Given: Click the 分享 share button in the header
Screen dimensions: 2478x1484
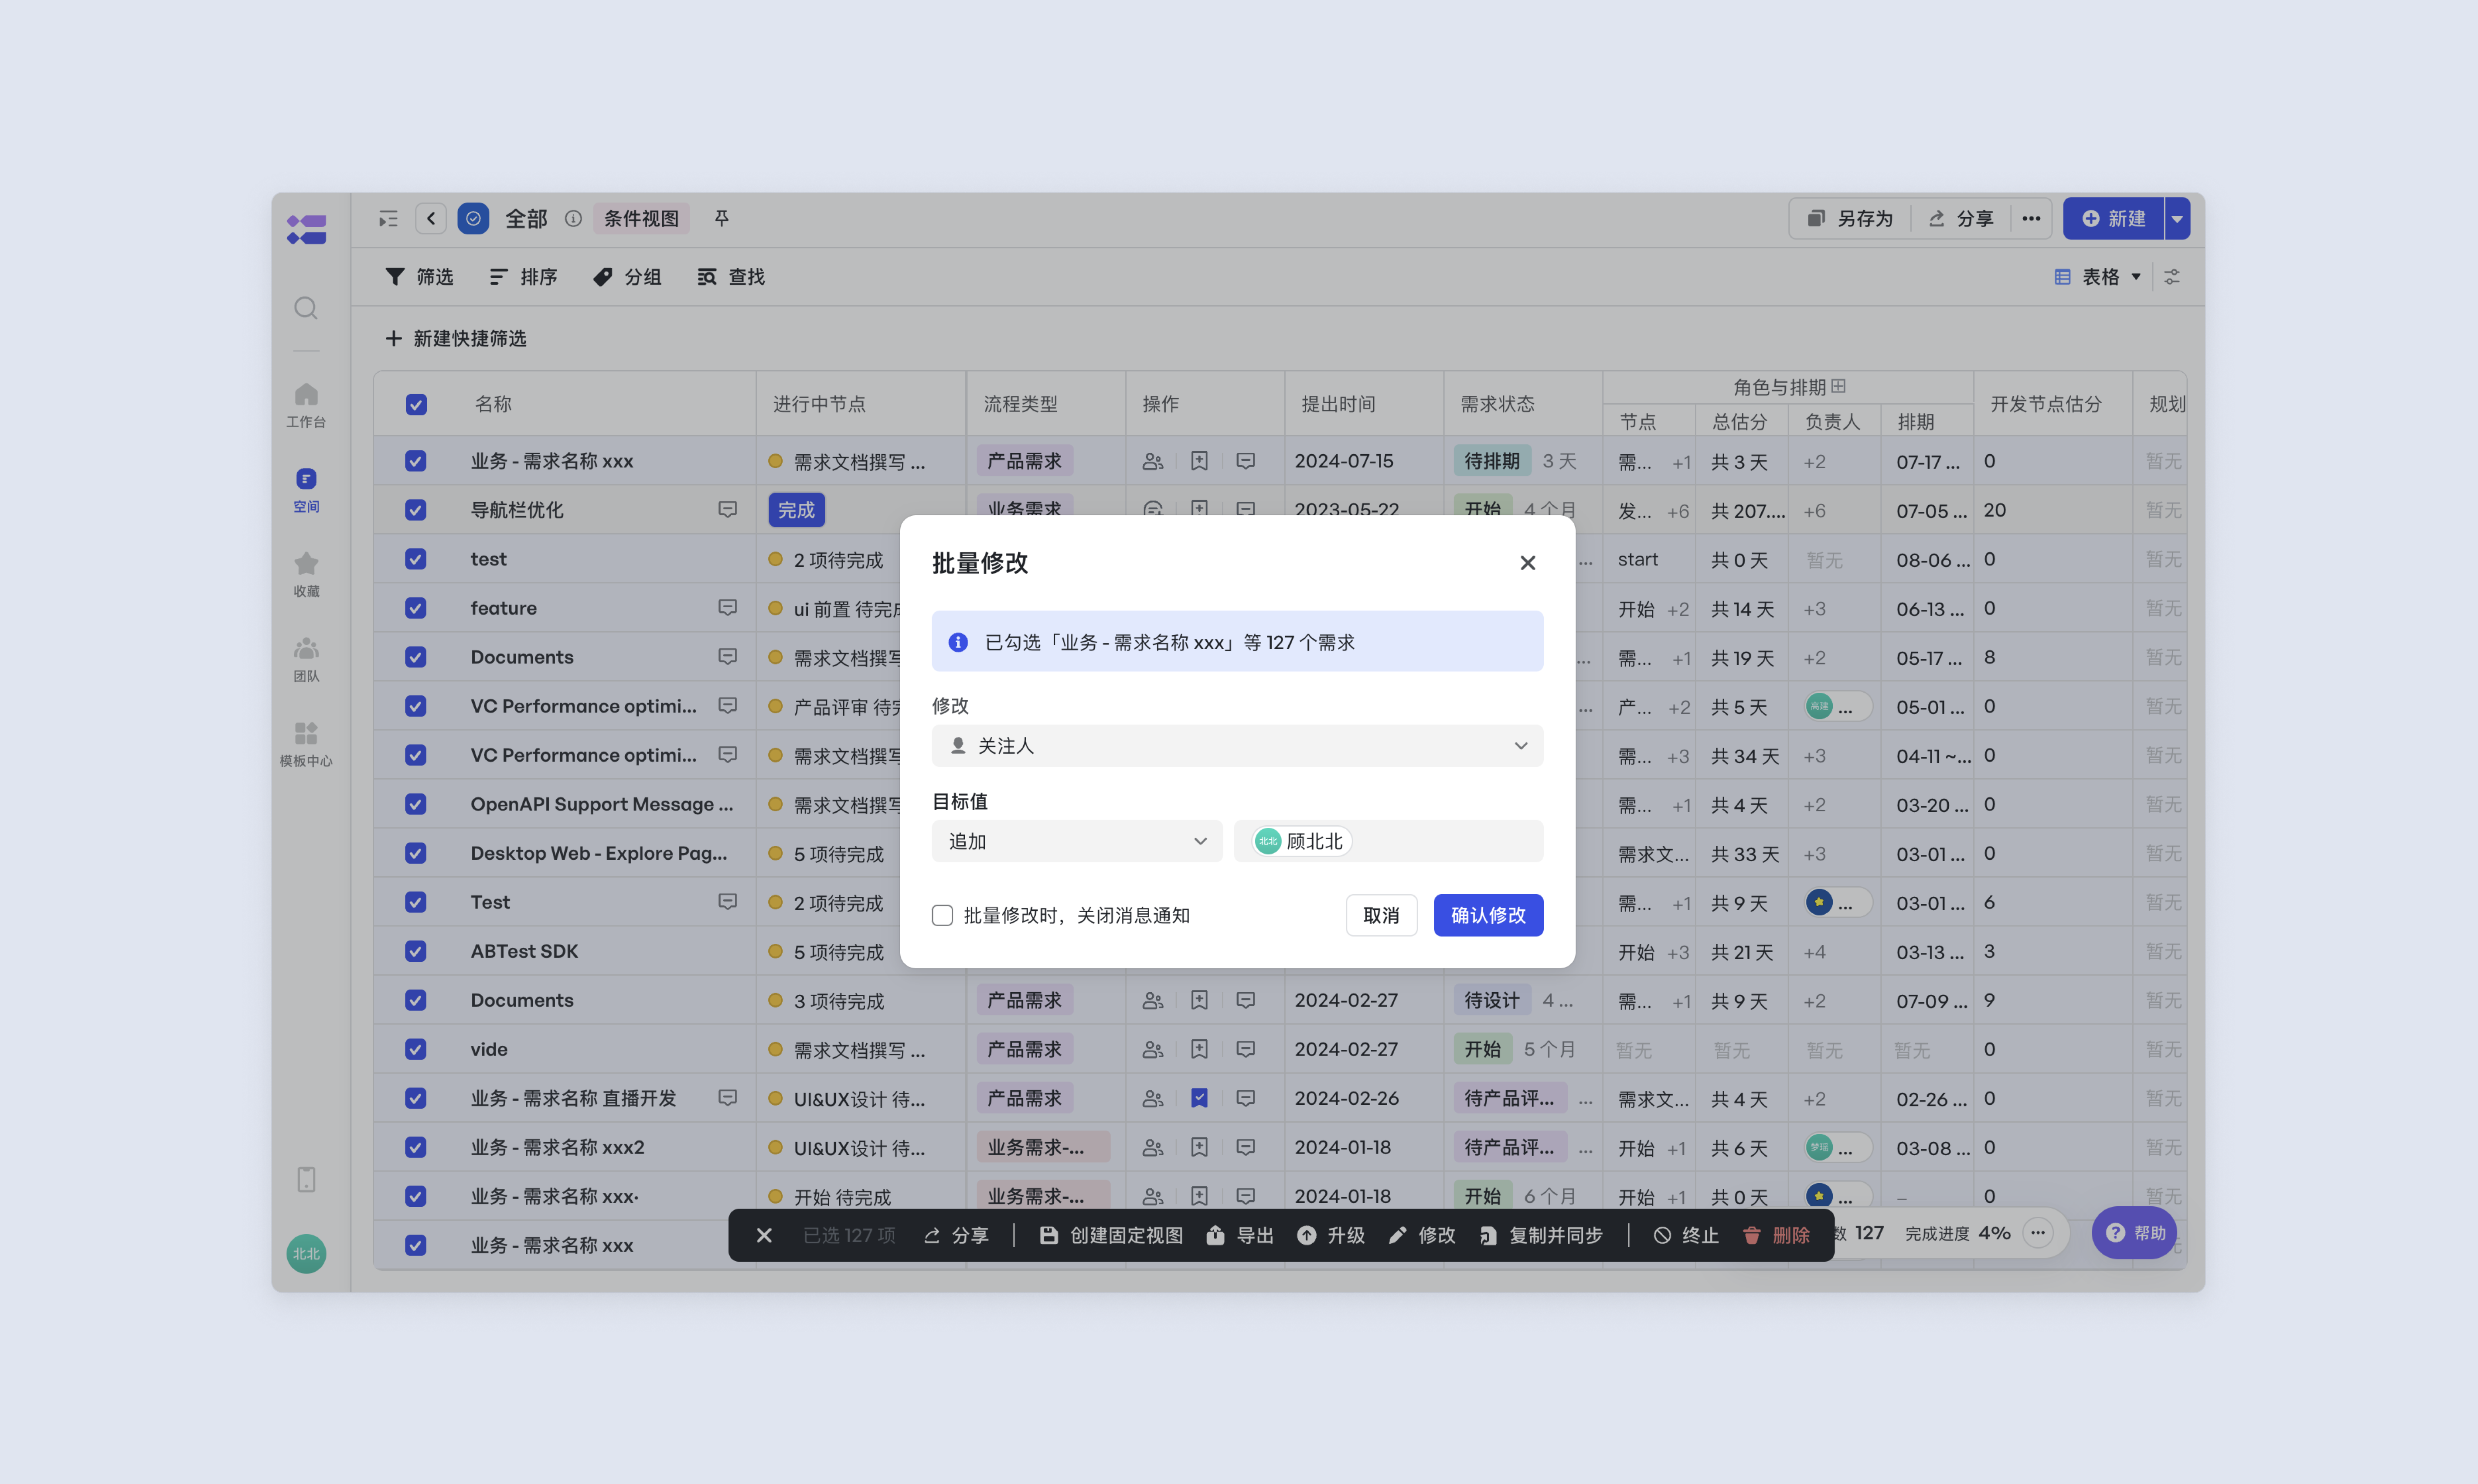Looking at the screenshot, I should point(1961,218).
